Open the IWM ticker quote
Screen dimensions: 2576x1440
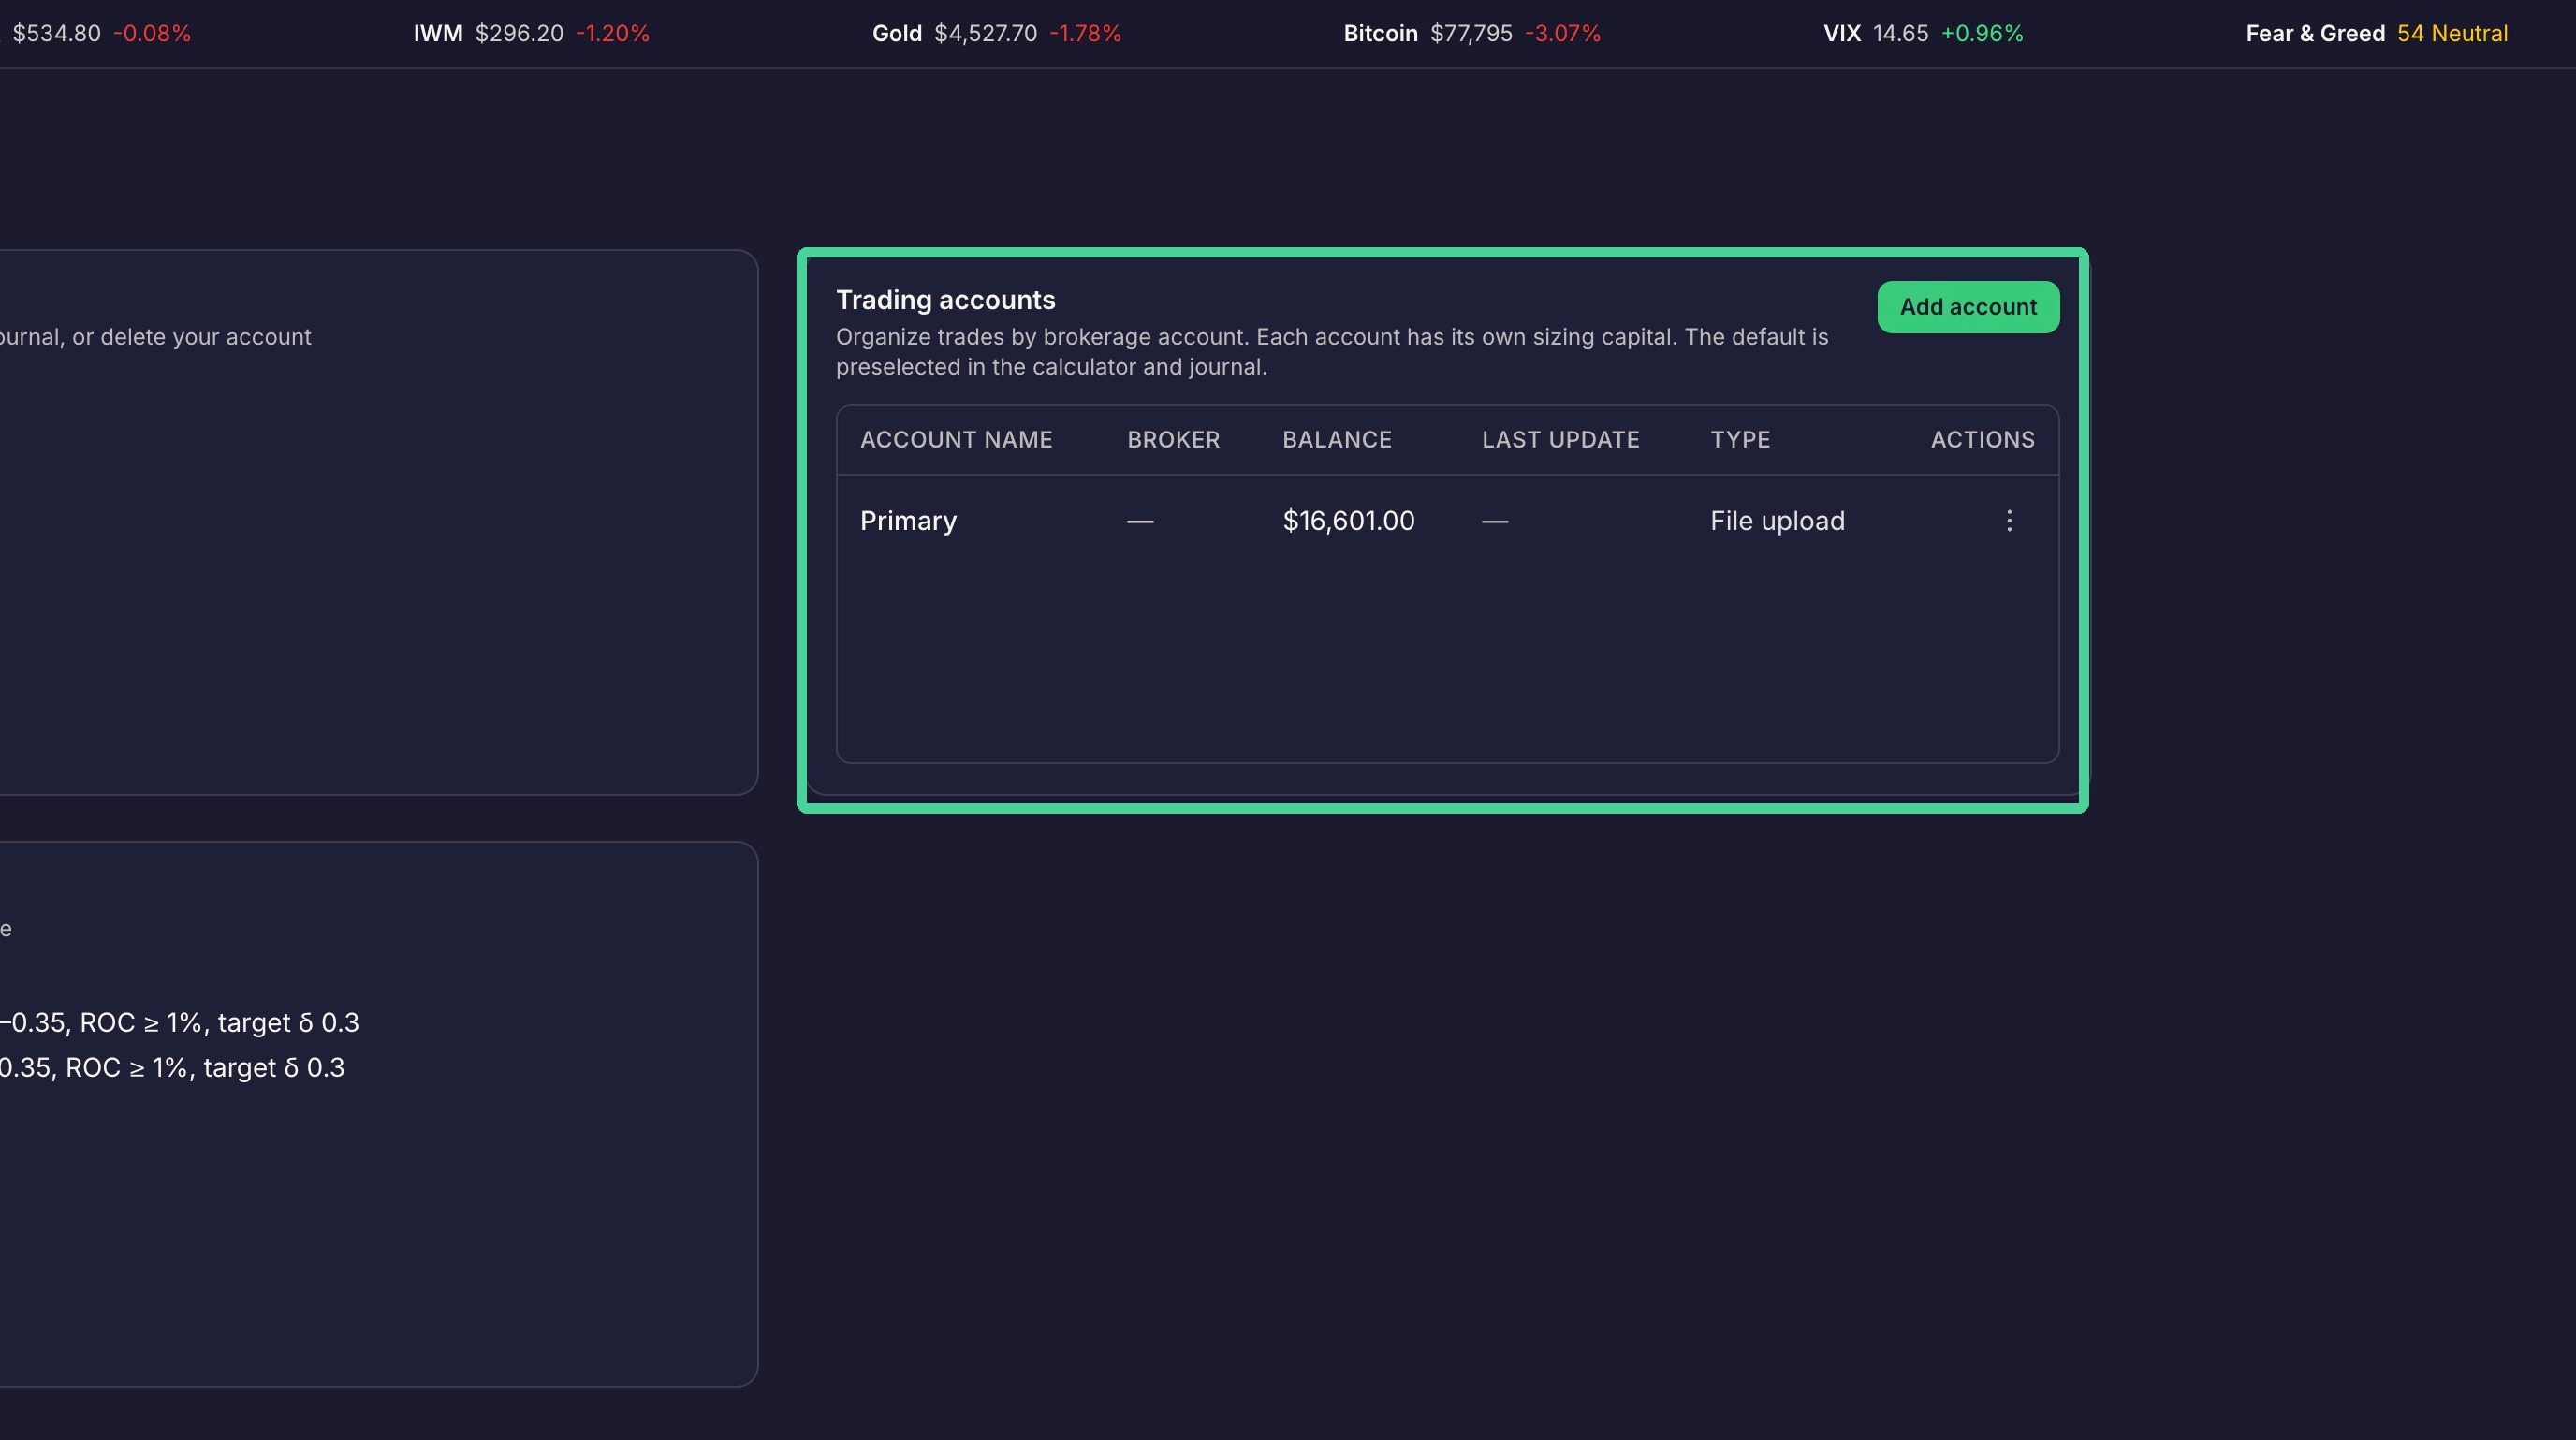tap(531, 33)
